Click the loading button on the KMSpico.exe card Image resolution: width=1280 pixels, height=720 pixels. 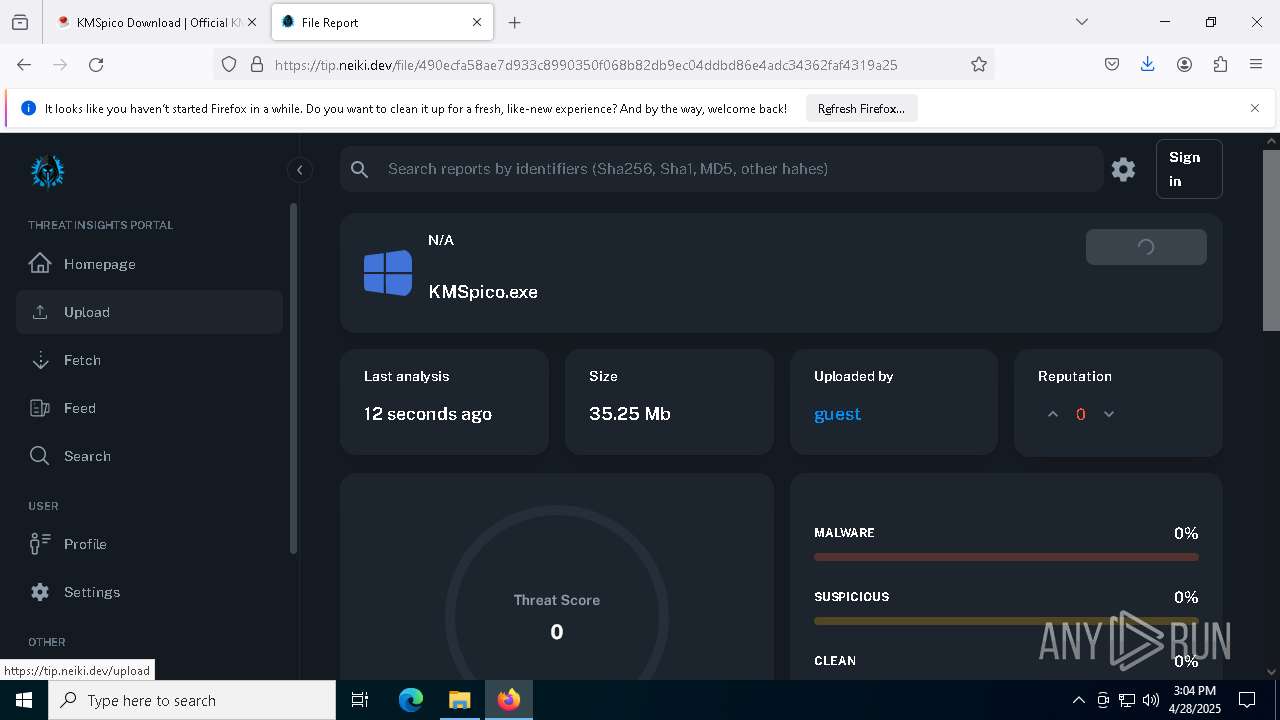coord(1146,247)
